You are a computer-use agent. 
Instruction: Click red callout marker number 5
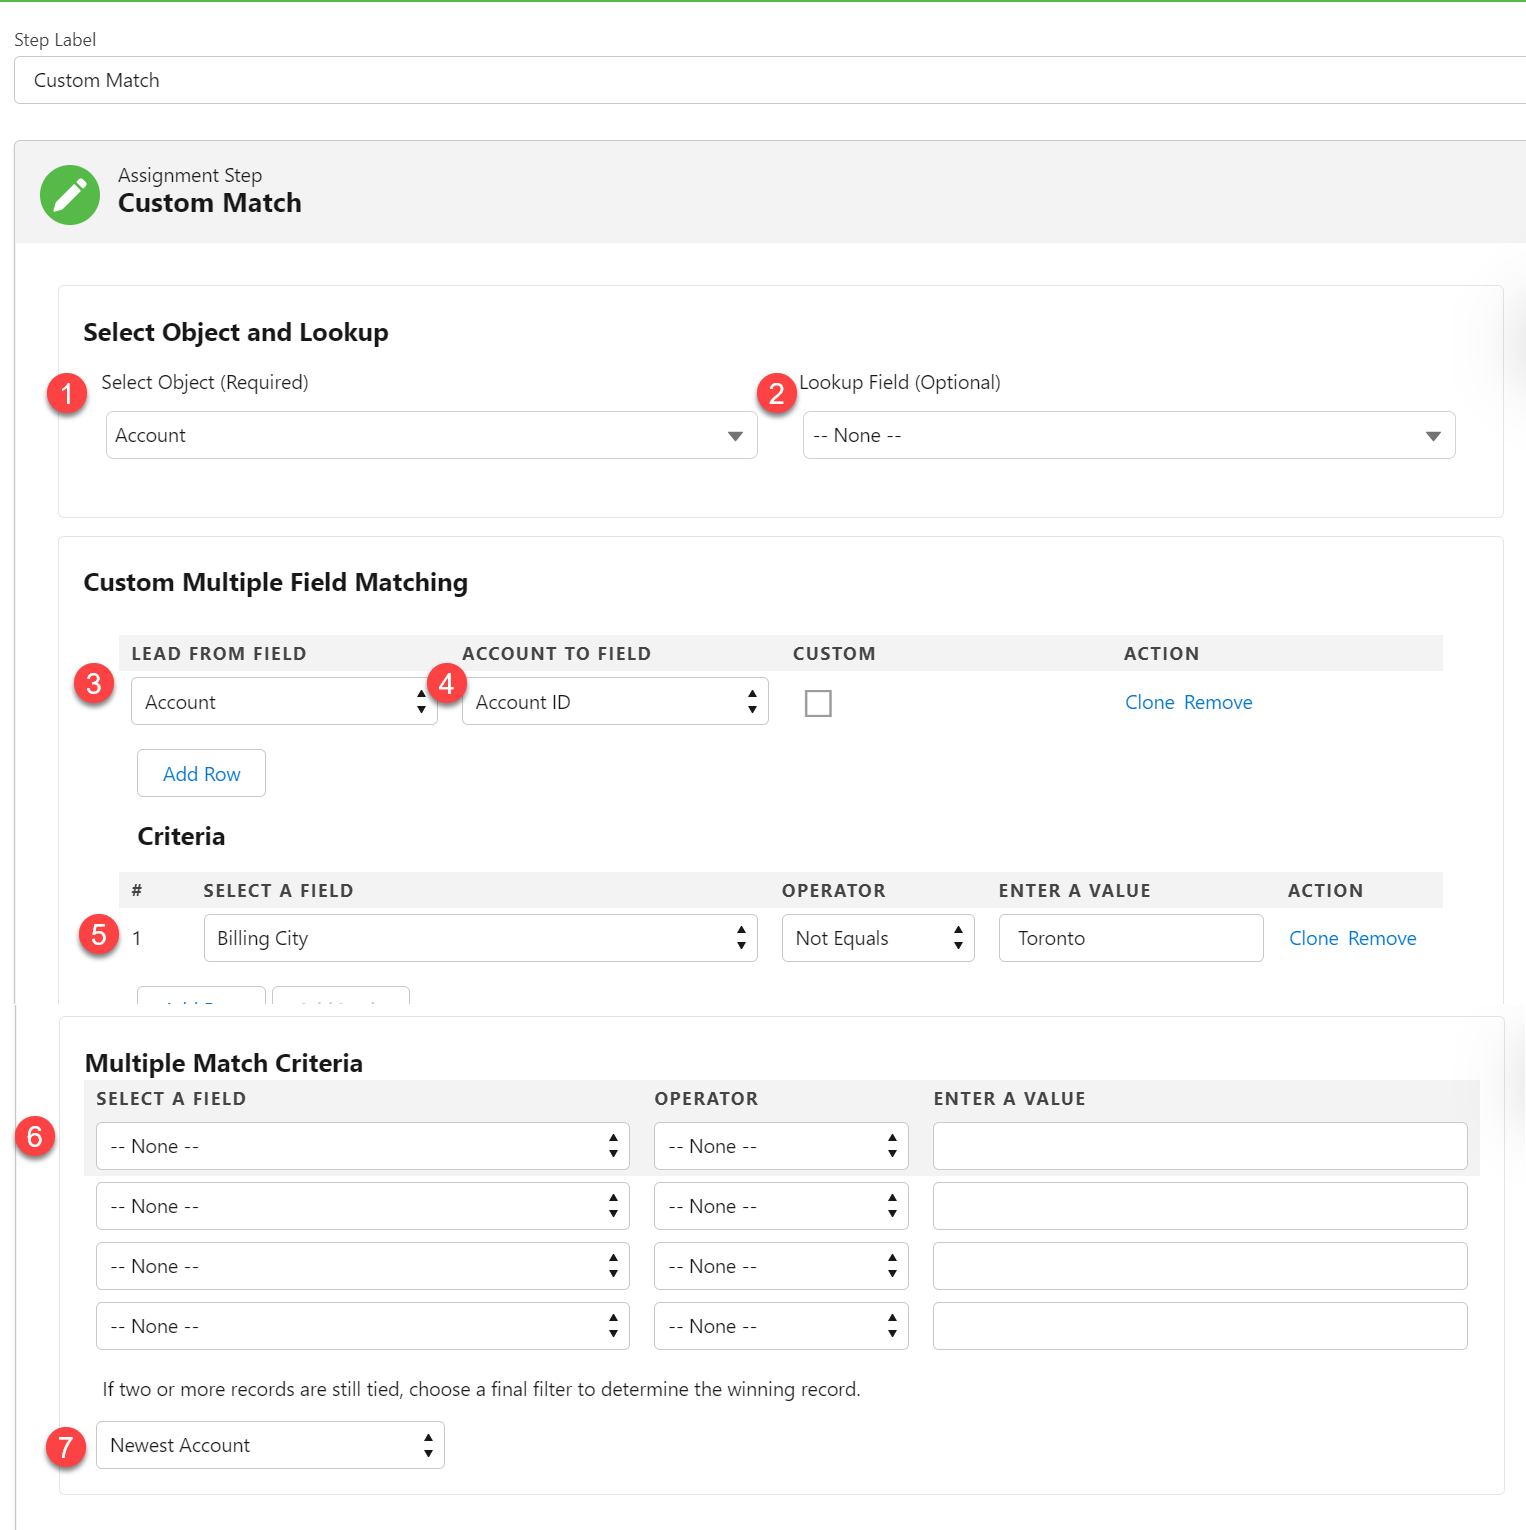(x=98, y=935)
